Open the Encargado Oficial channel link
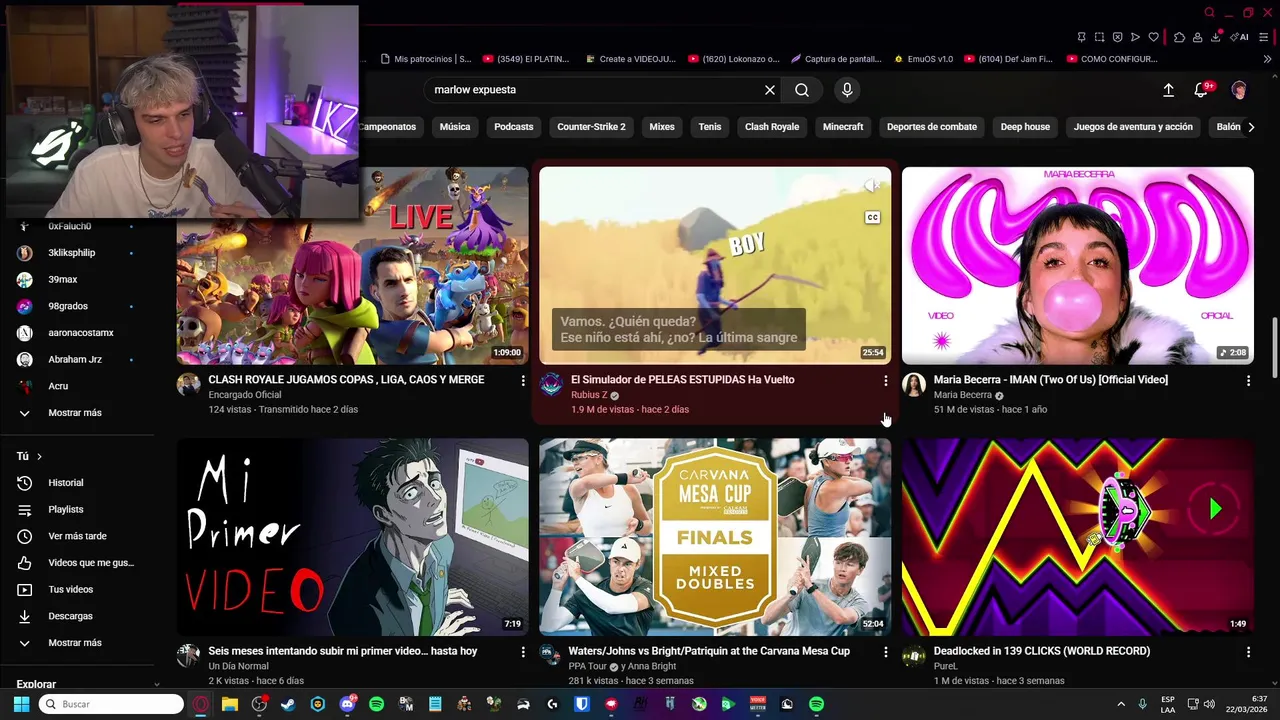Screen dimensions: 1280x720 tap(245, 395)
